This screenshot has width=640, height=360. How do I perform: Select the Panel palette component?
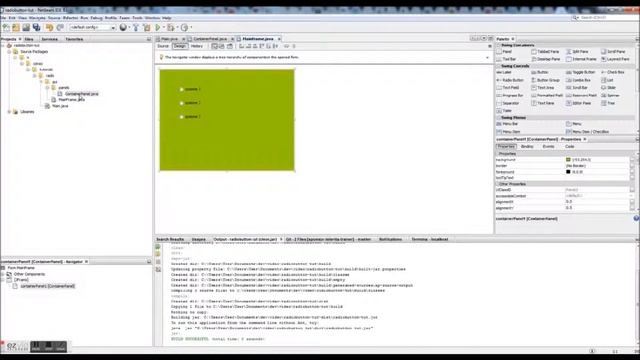pyautogui.click(x=504, y=52)
